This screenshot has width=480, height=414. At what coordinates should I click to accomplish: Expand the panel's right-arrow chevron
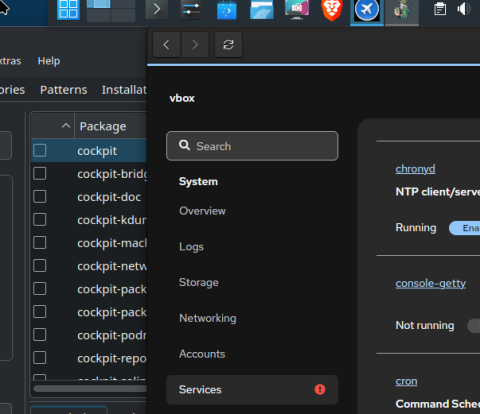tap(157, 9)
